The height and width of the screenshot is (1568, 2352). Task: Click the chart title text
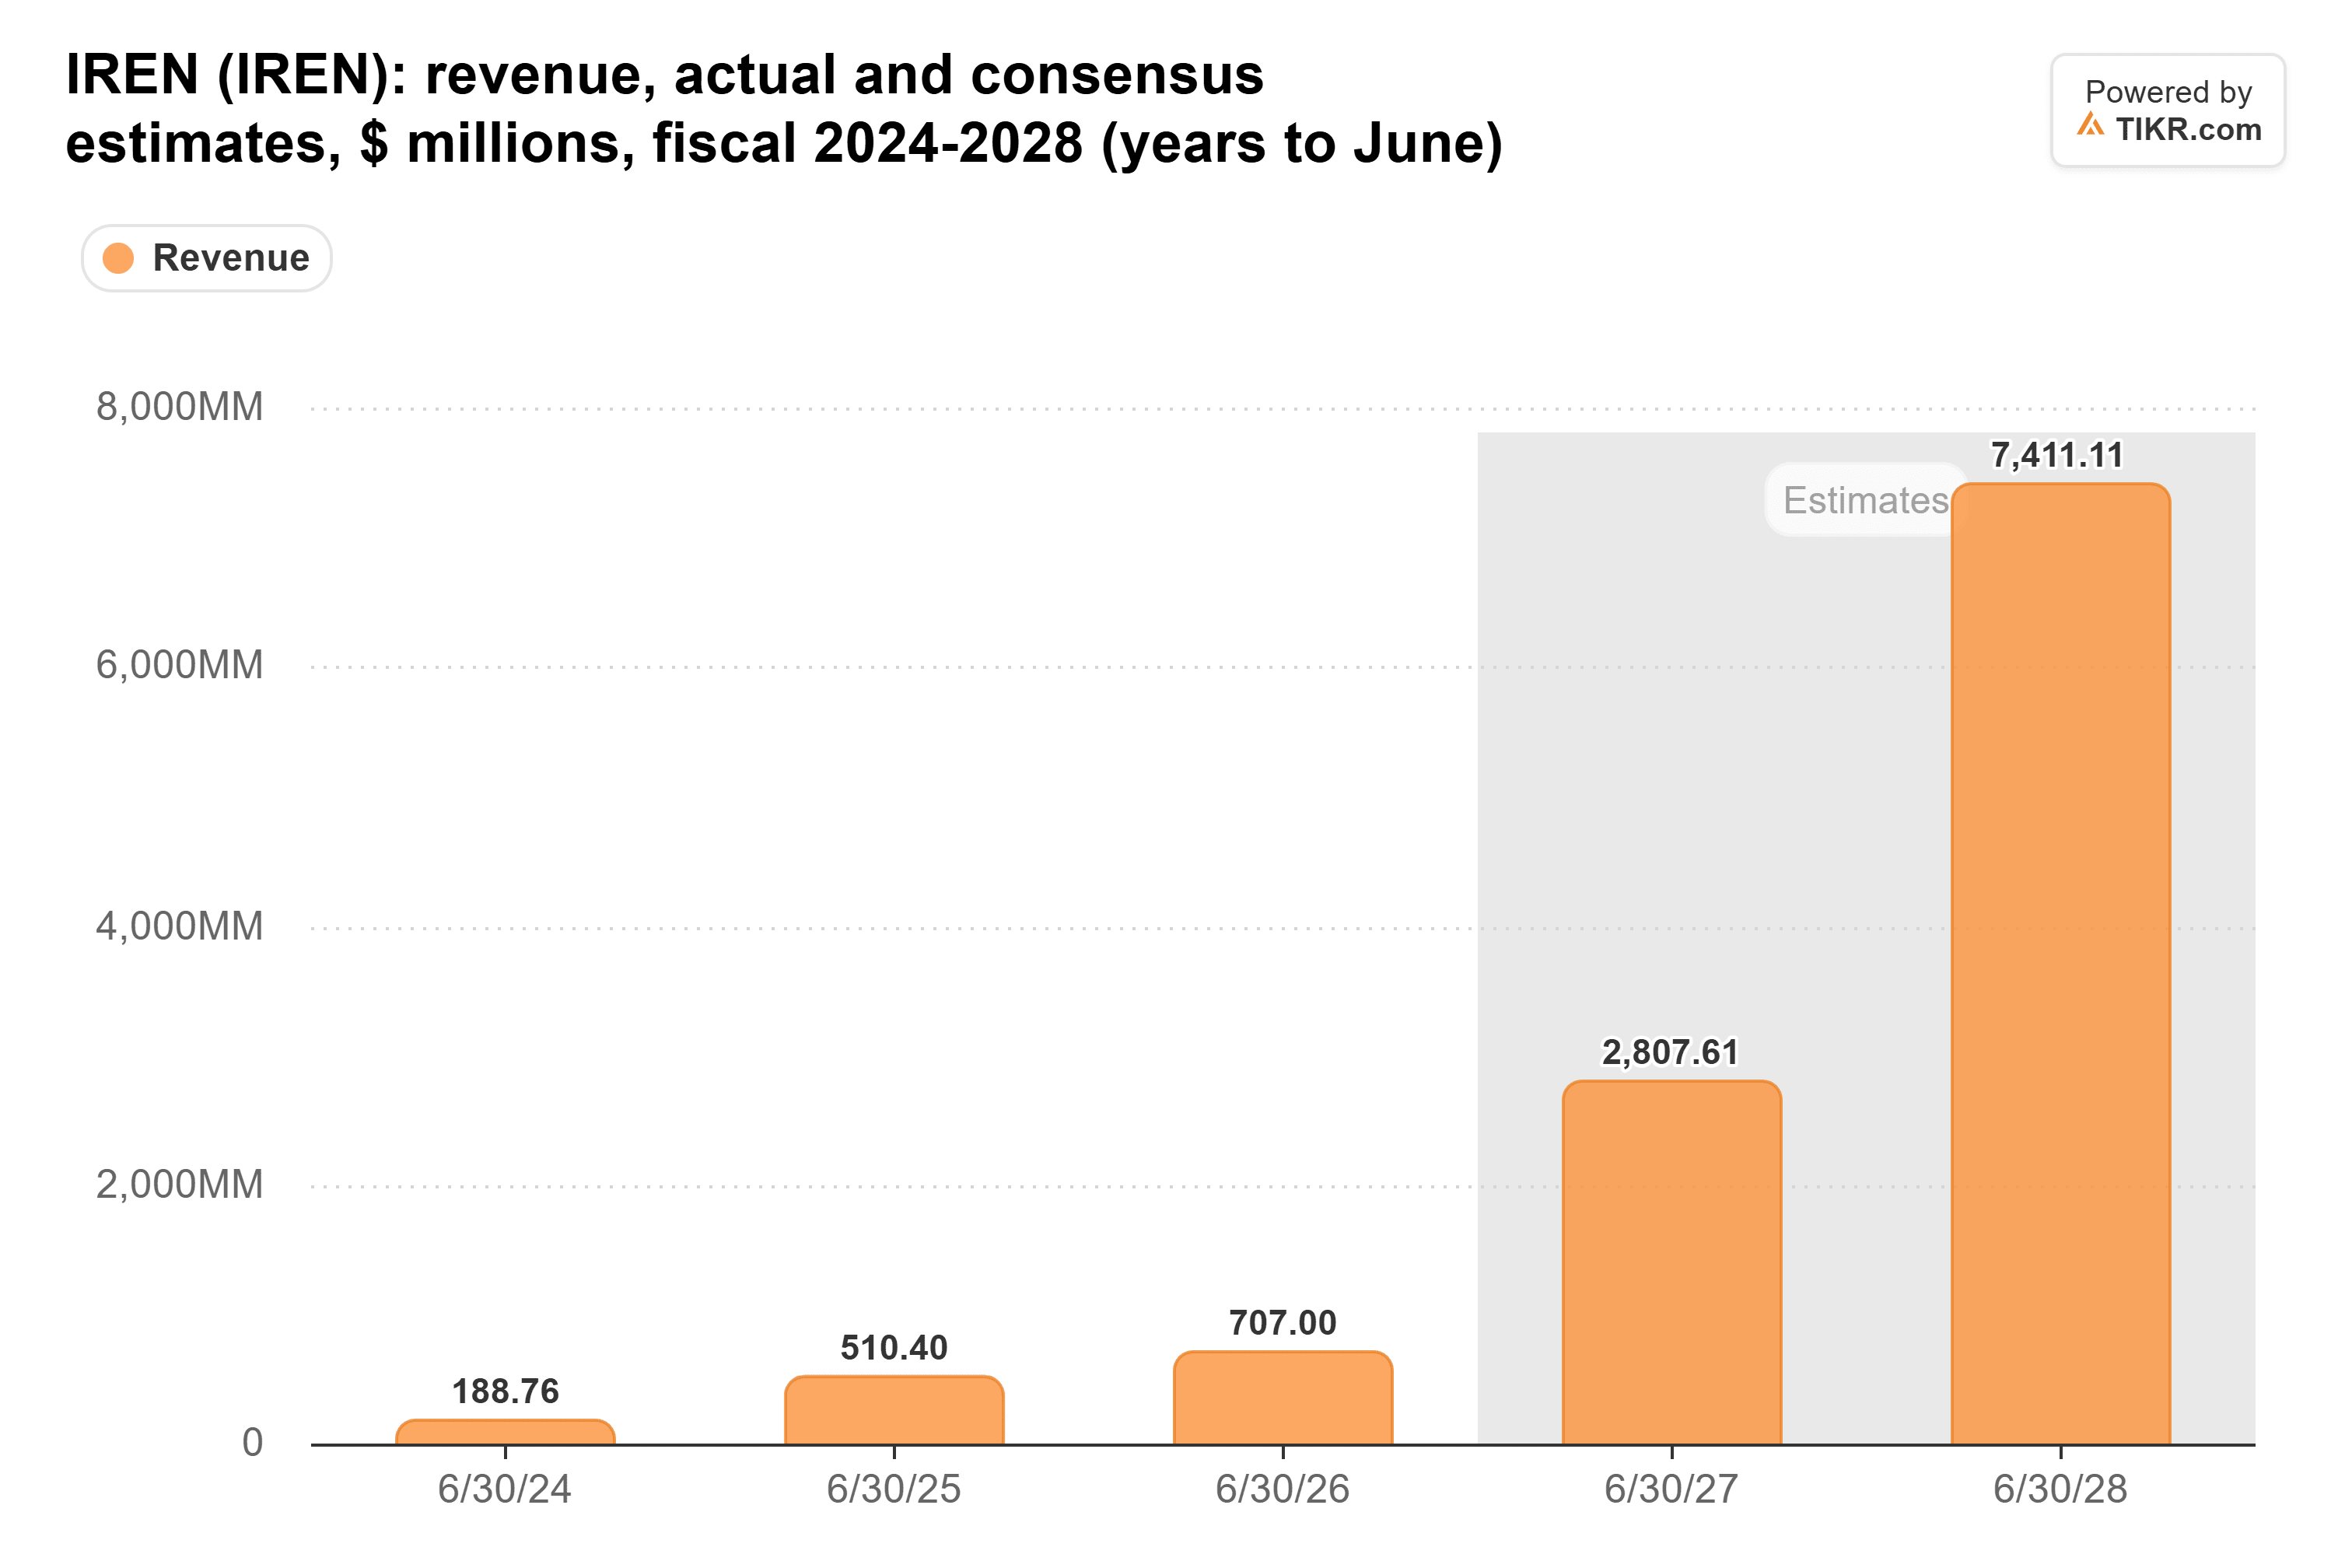(784, 109)
